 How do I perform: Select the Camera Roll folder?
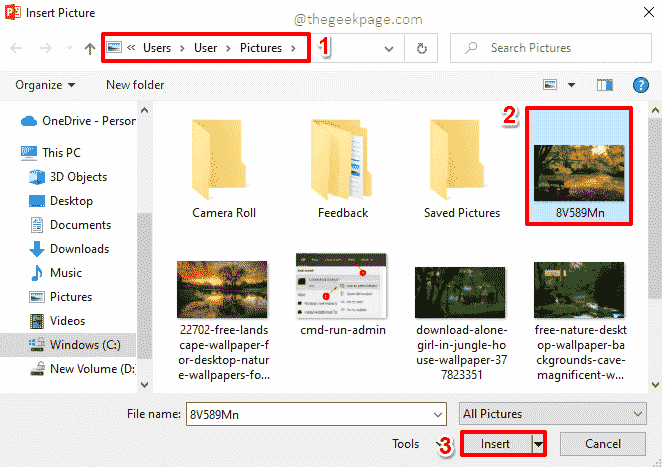tap(223, 168)
